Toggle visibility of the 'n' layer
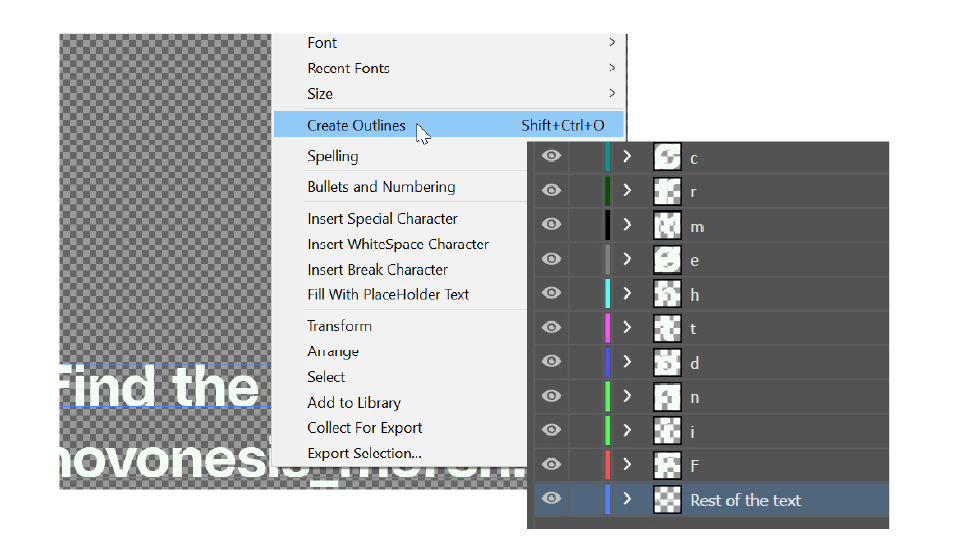Screen dimensions: 960x560 (551, 396)
